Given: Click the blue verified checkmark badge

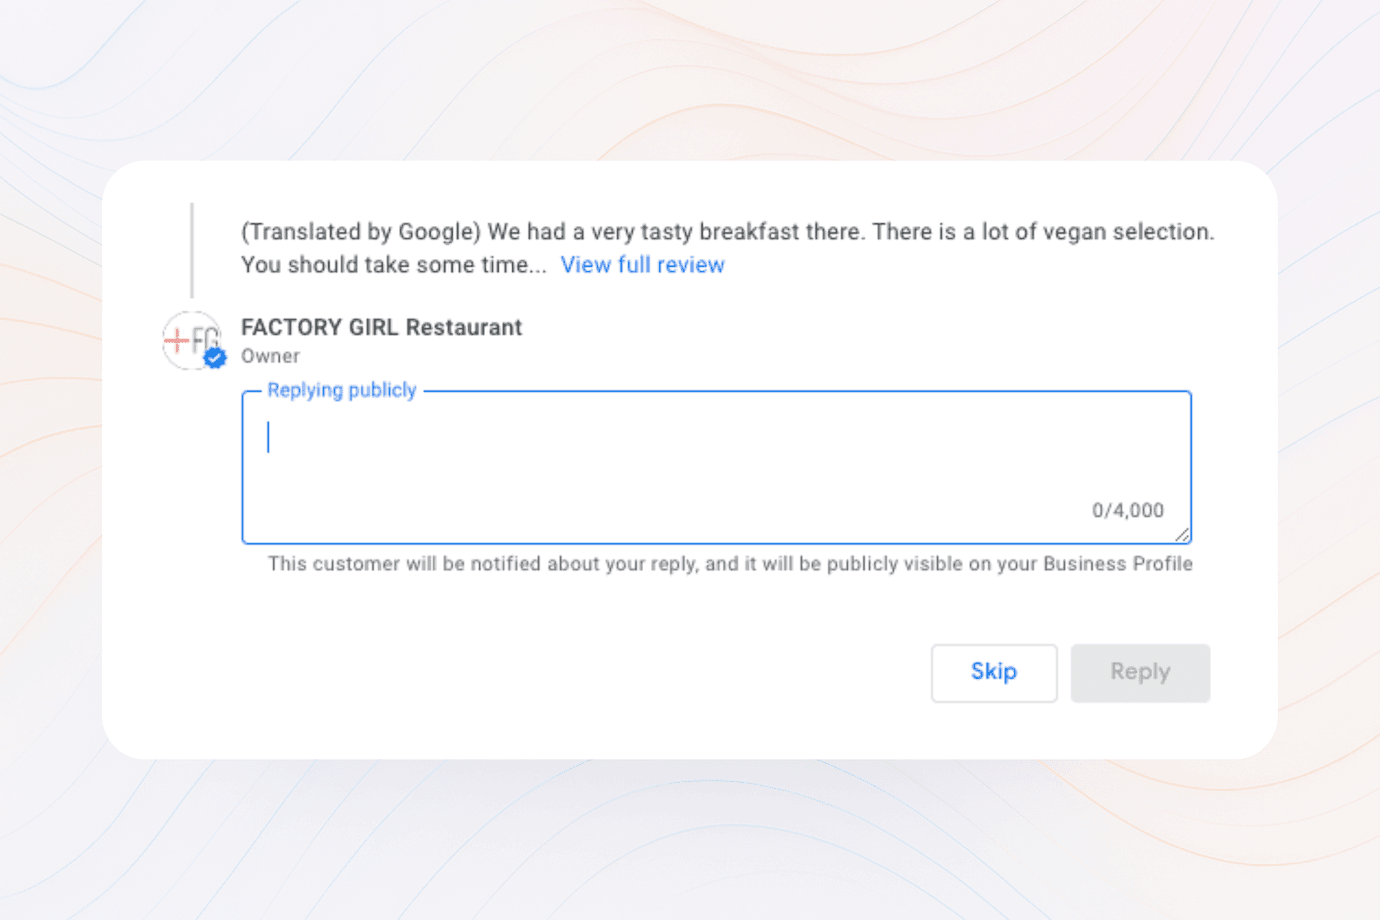Looking at the screenshot, I should click(214, 358).
